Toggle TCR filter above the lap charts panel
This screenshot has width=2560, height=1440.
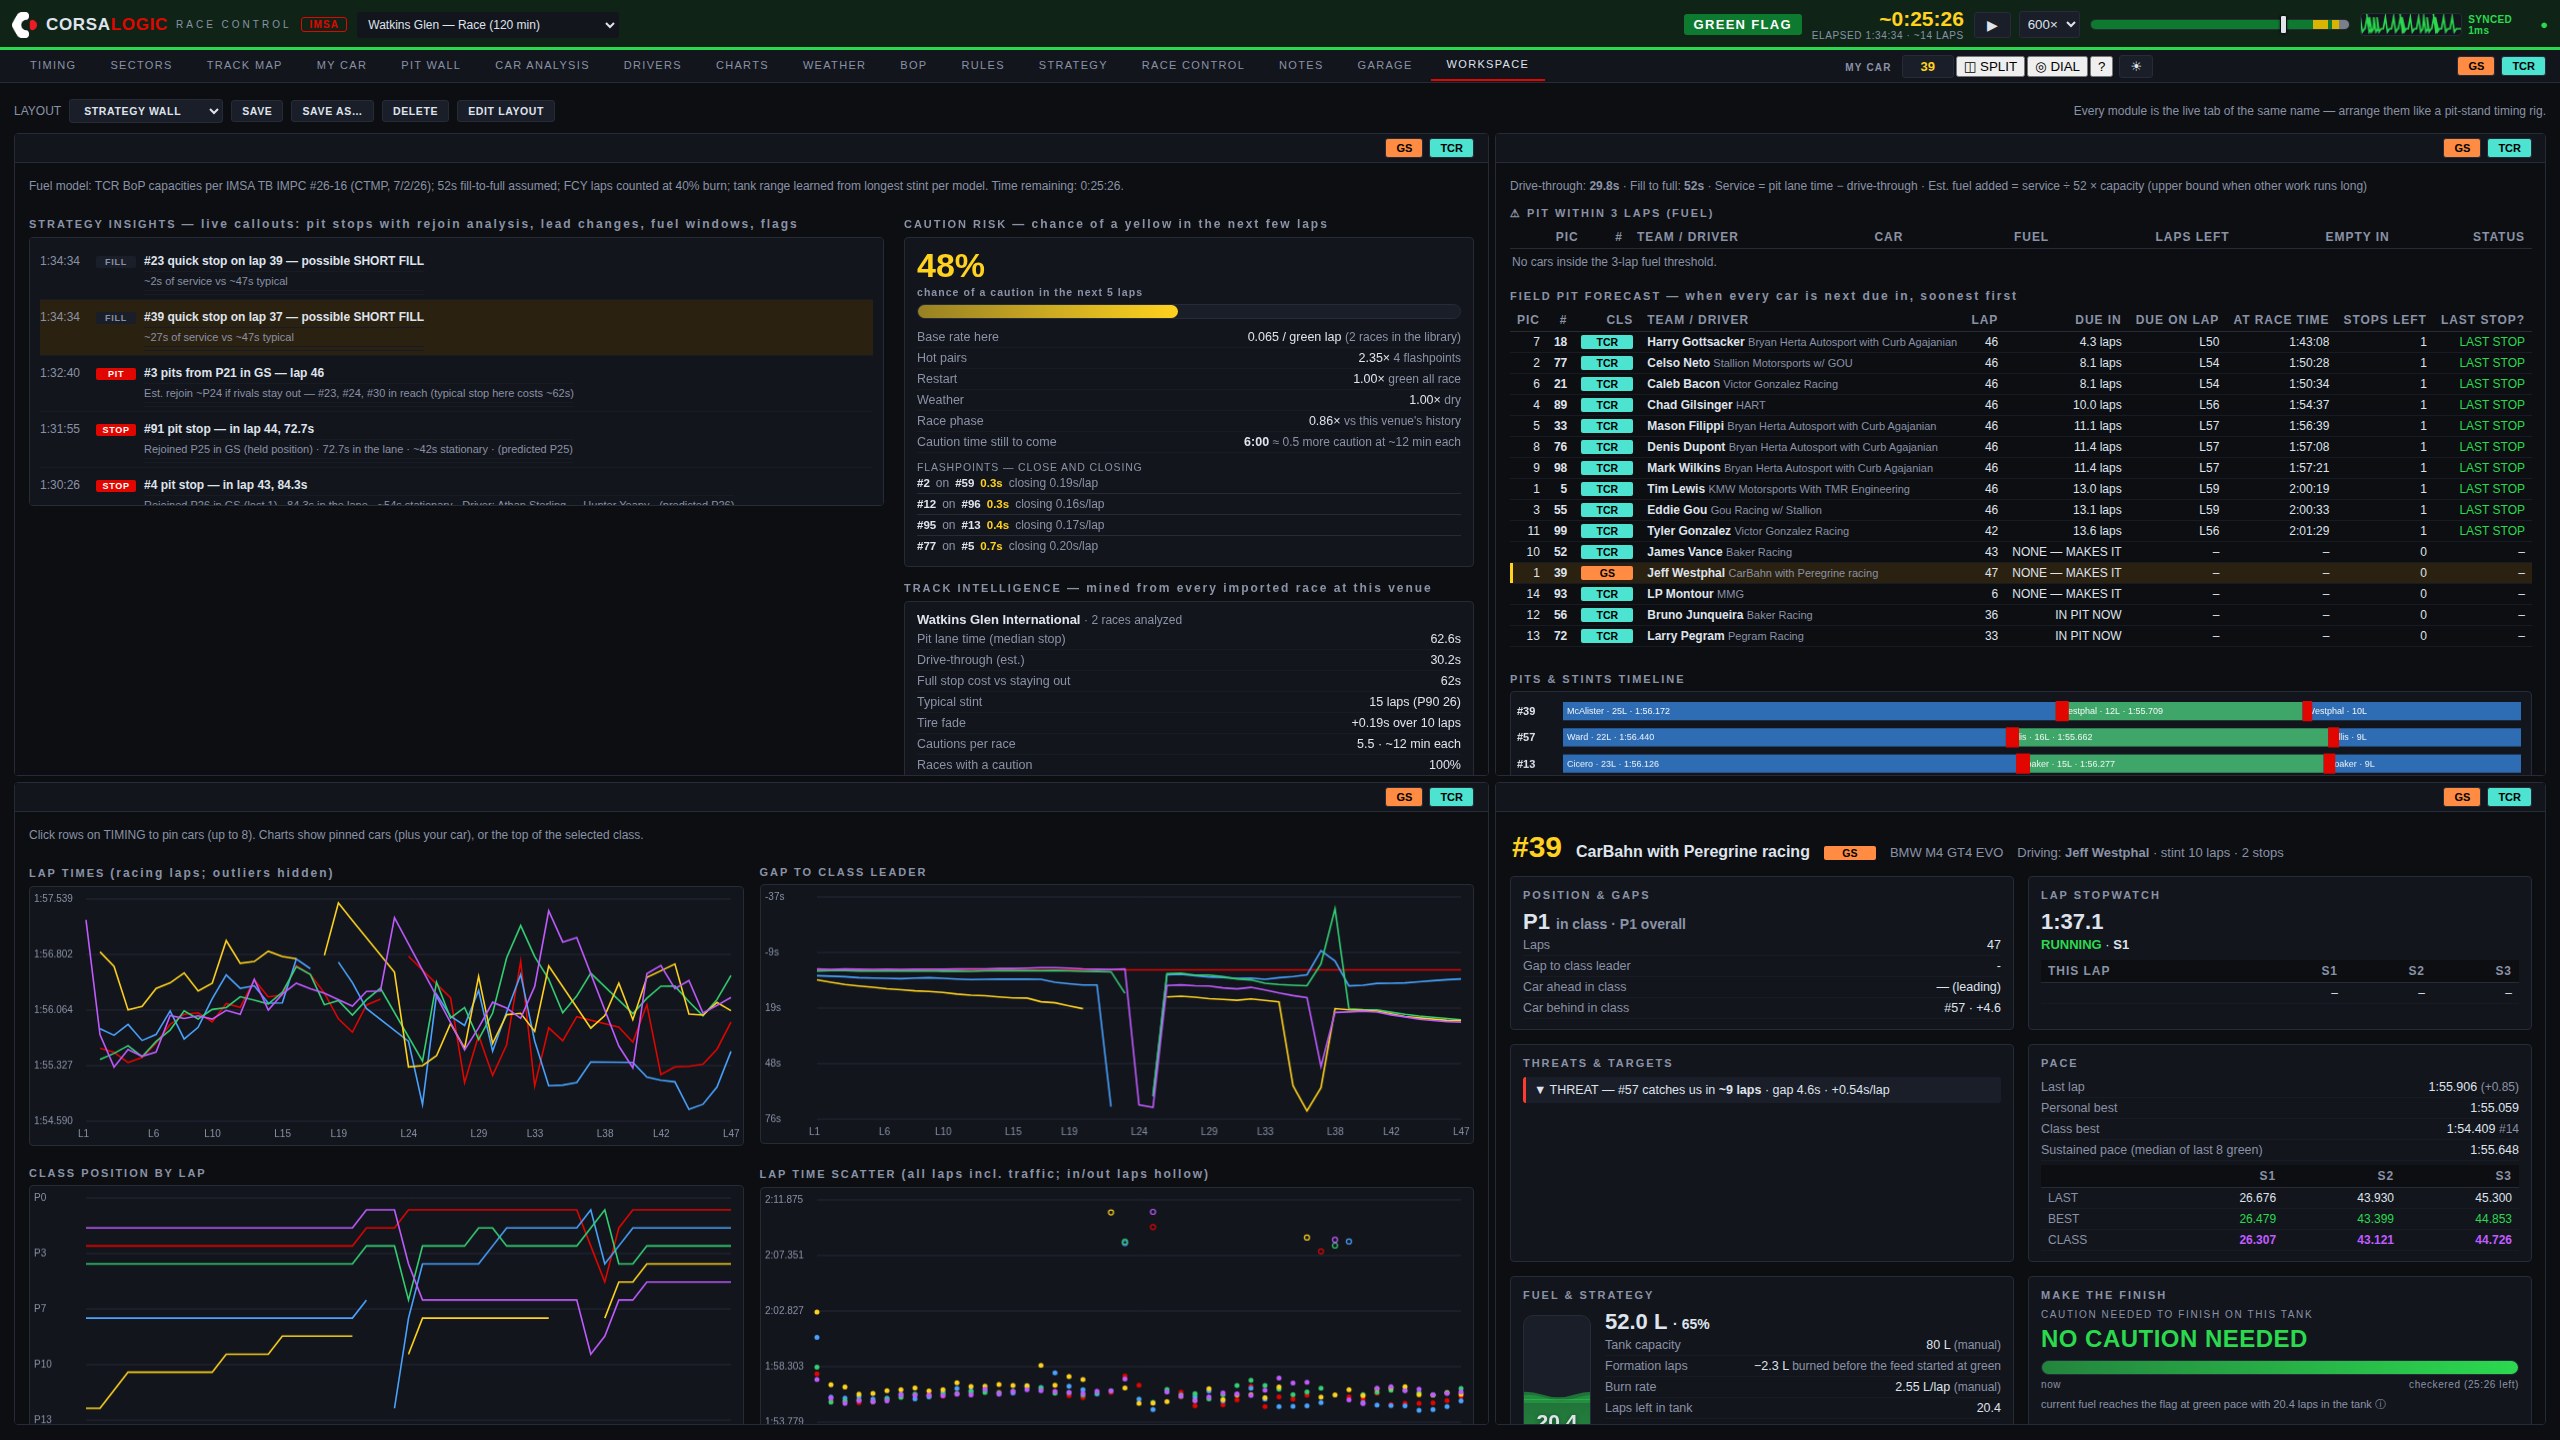pyautogui.click(x=1451, y=797)
